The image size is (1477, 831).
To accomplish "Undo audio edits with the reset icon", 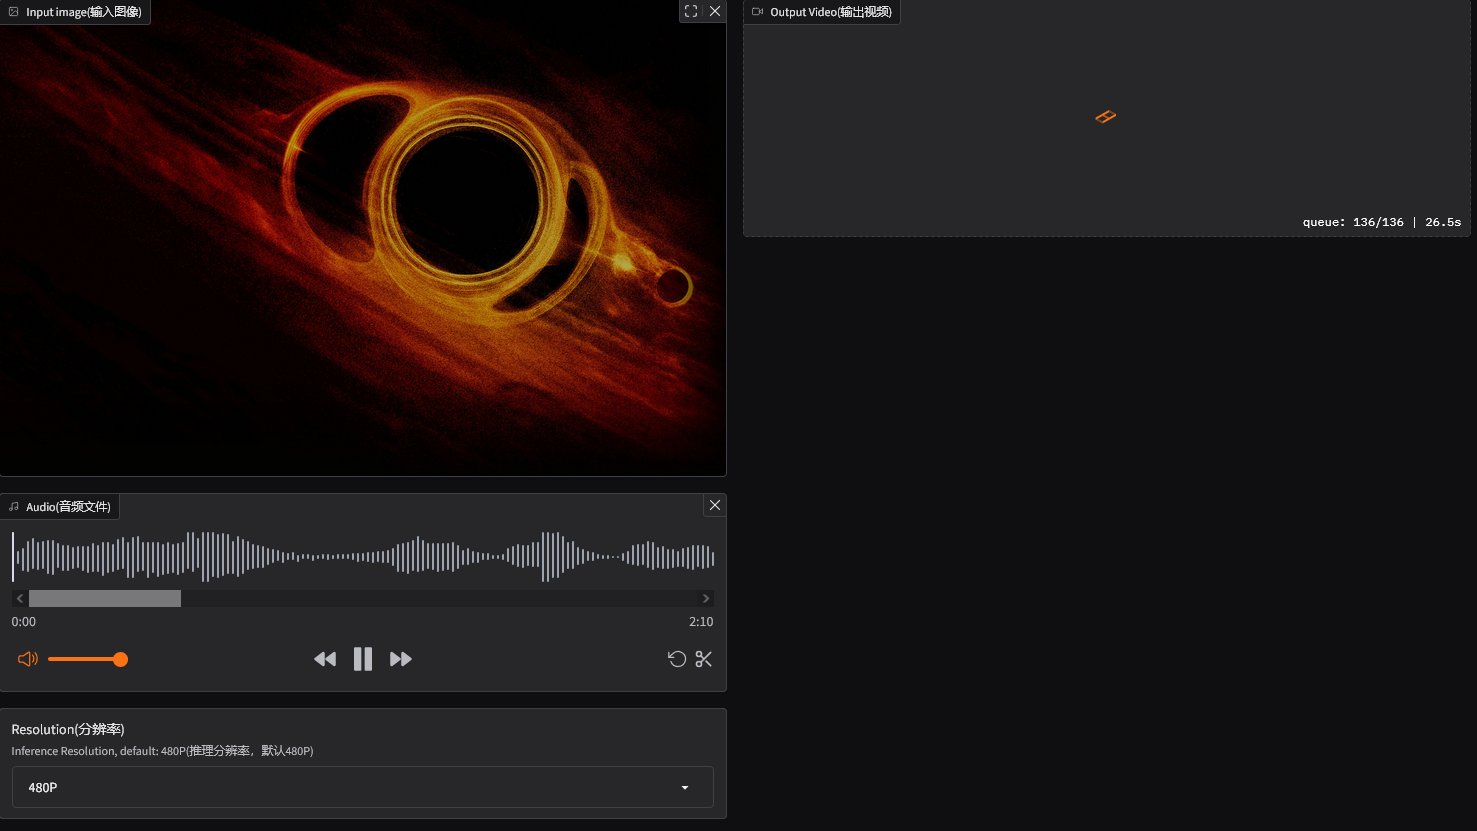I will (x=677, y=659).
